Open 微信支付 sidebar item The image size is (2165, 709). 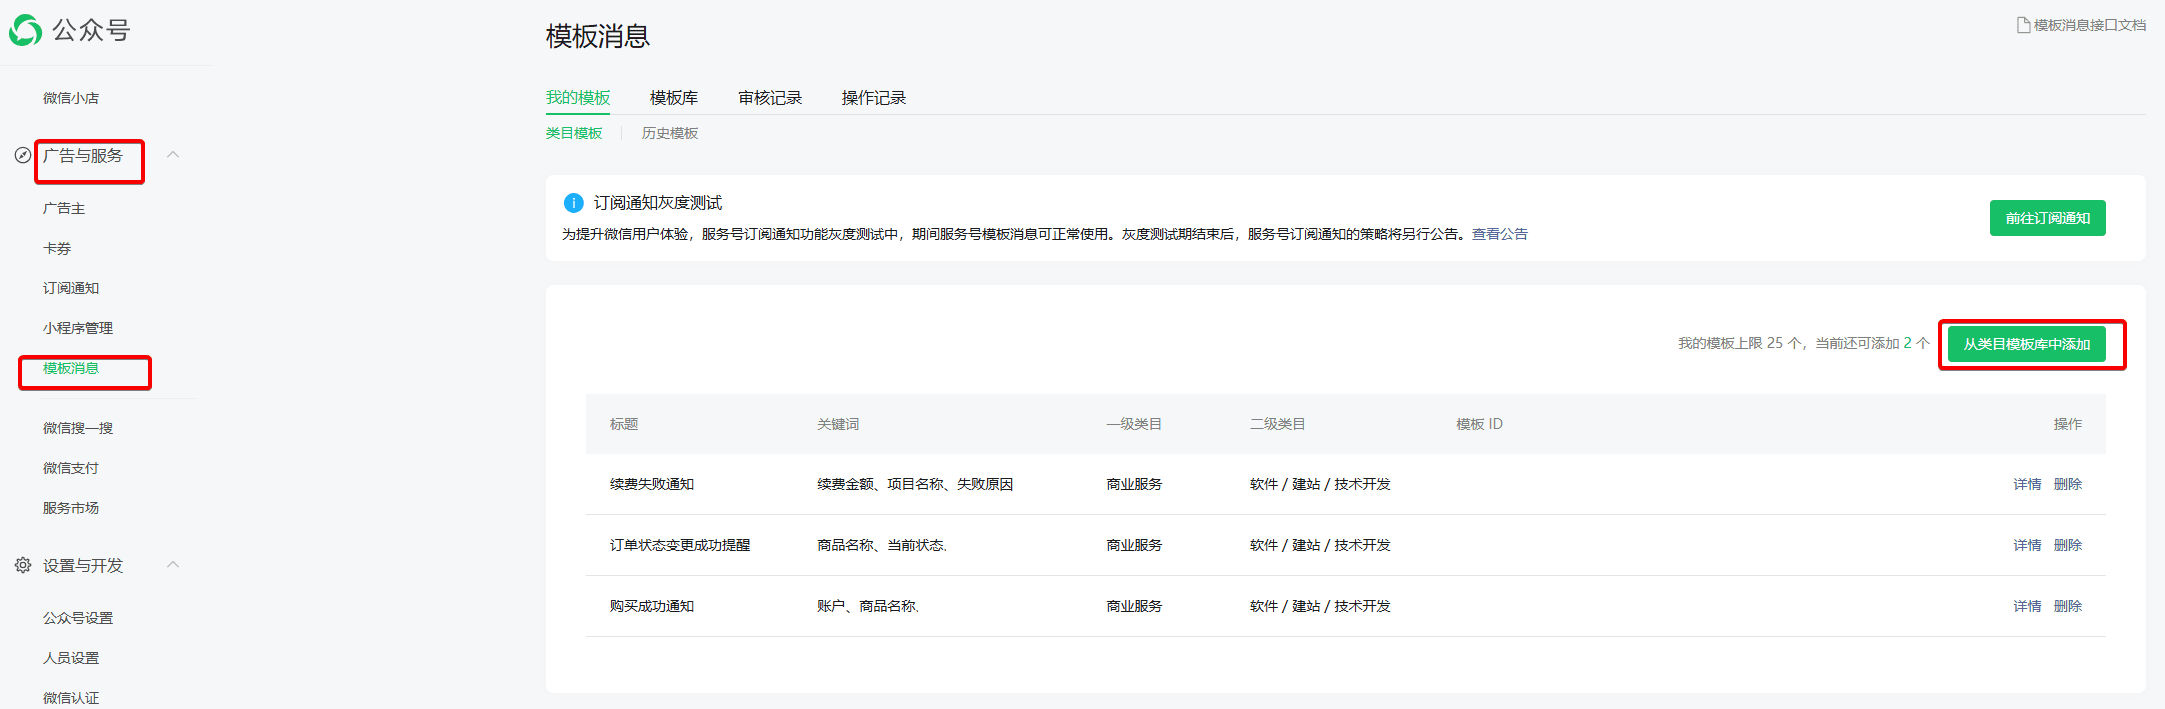point(71,468)
